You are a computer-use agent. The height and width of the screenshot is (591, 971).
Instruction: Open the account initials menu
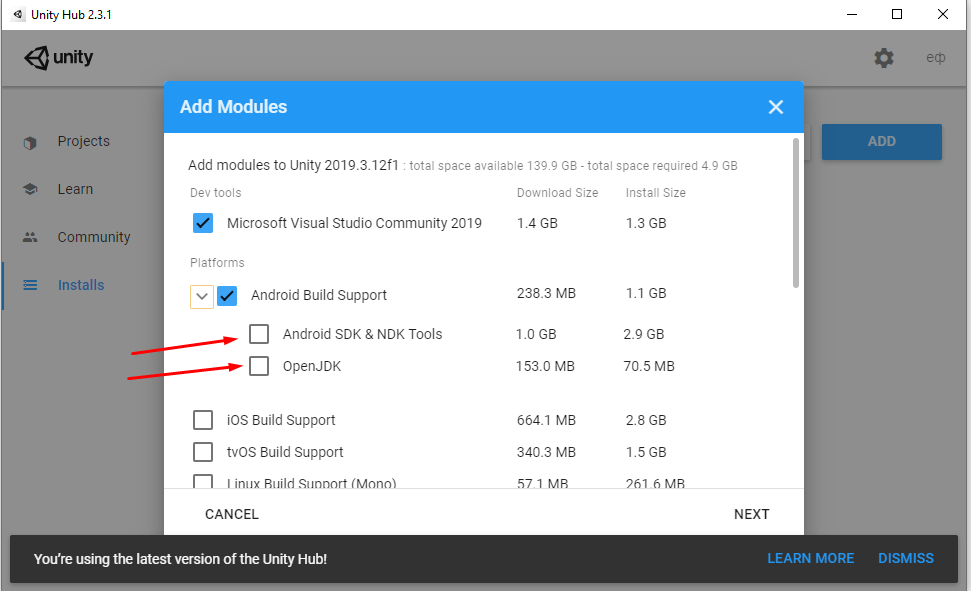(x=936, y=58)
